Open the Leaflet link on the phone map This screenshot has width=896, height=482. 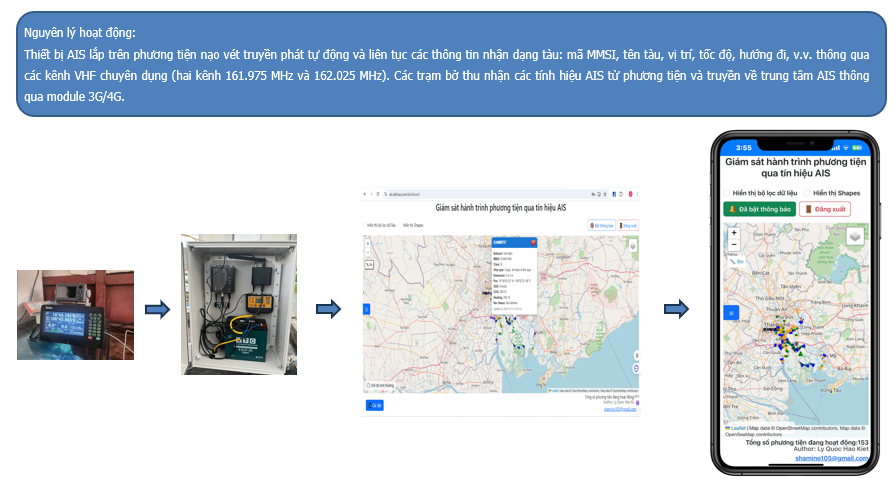(736, 428)
